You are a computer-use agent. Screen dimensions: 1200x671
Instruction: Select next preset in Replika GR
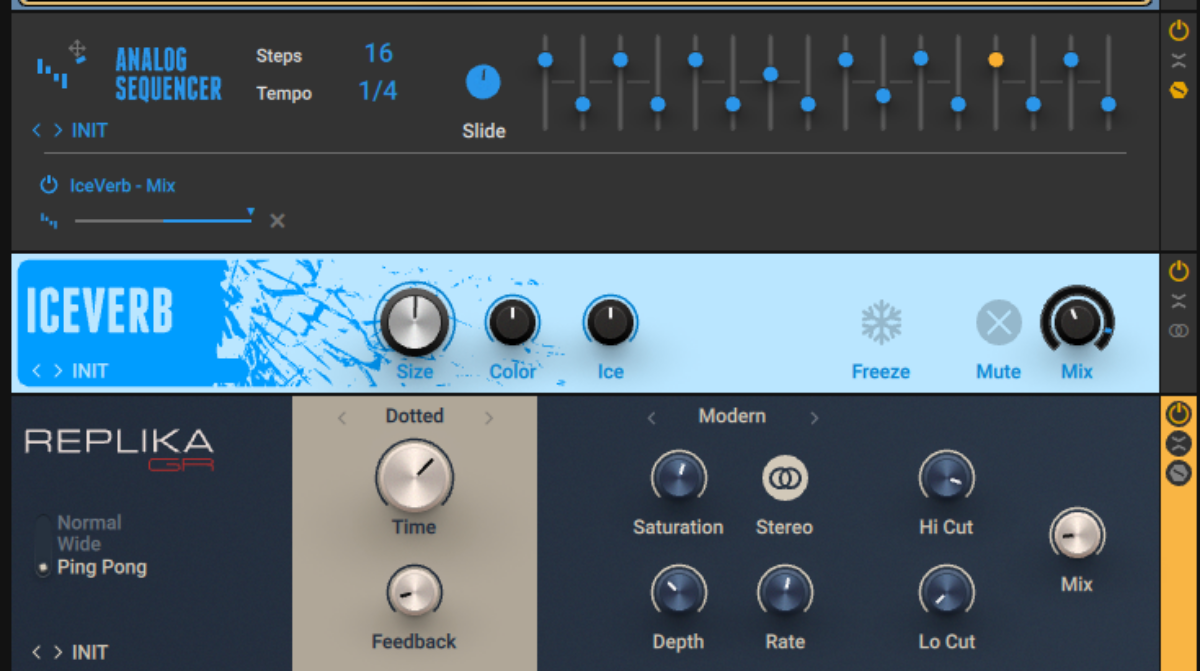[x=58, y=652]
